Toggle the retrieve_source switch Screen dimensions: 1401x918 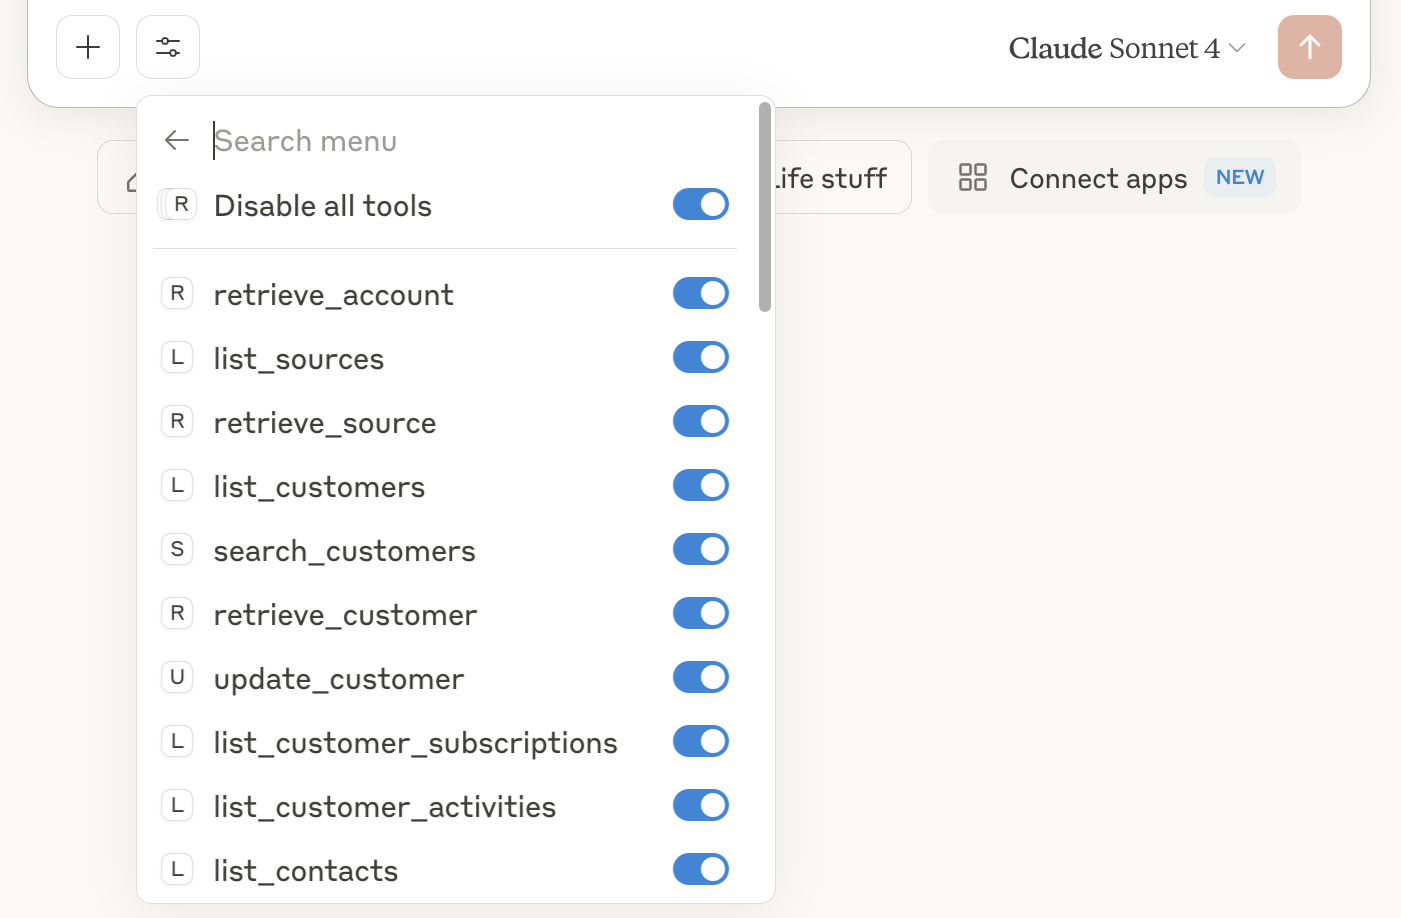(x=701, y=421)
